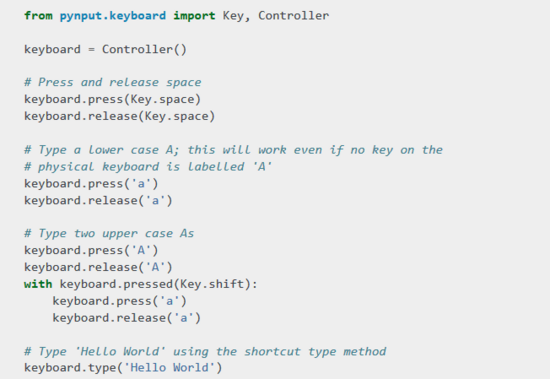Click the keyboard.release(Key.space) line
Viewport: 550px width, 379px height.
119,116
